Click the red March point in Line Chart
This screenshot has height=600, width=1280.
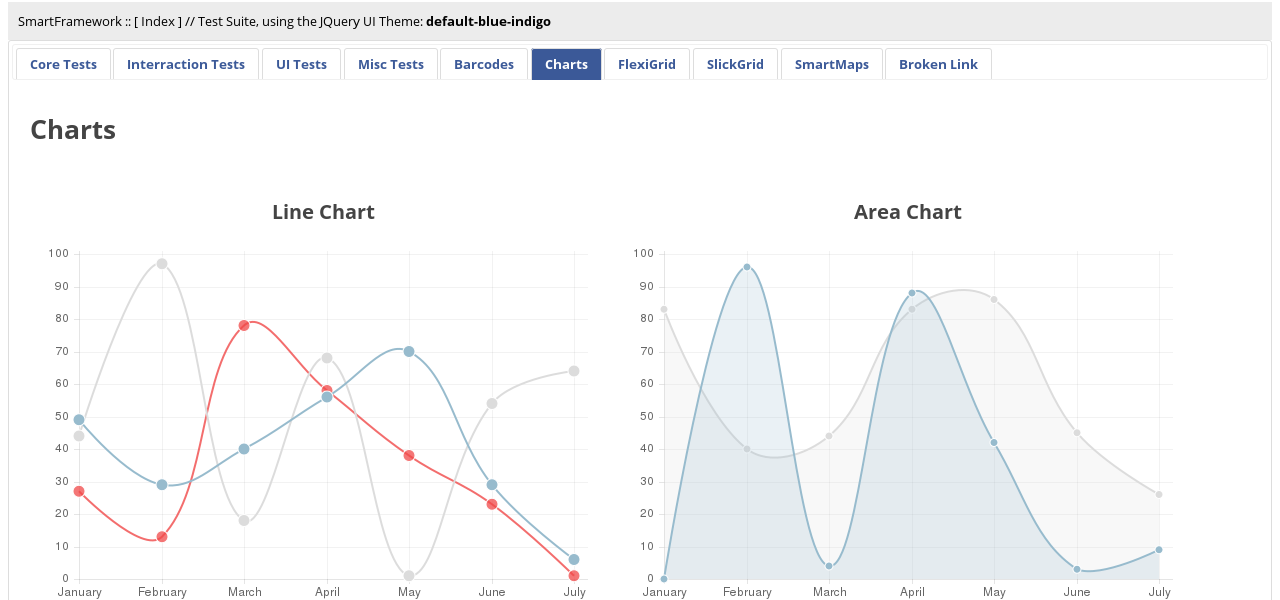(244, 325)
